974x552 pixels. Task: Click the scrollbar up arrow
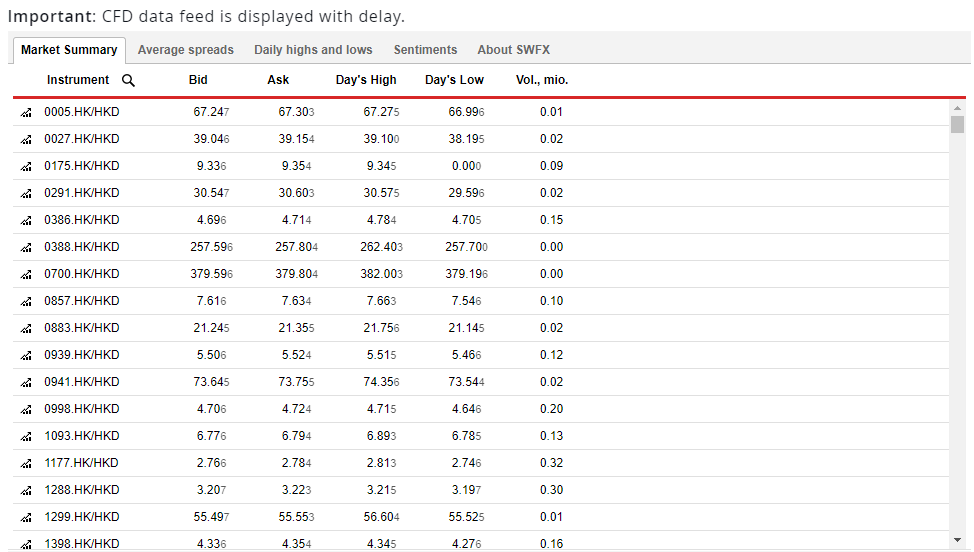[958, 108]
